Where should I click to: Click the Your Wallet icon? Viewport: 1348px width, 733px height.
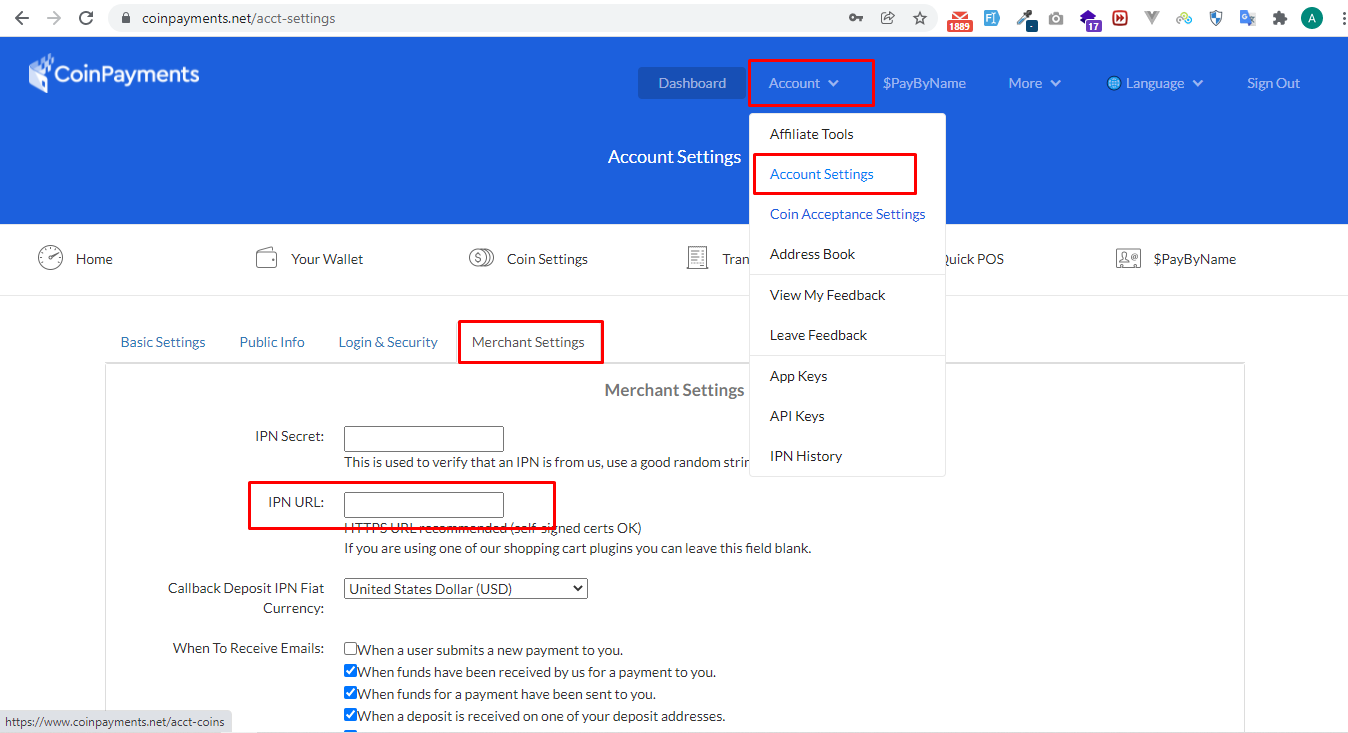[266, 258]
